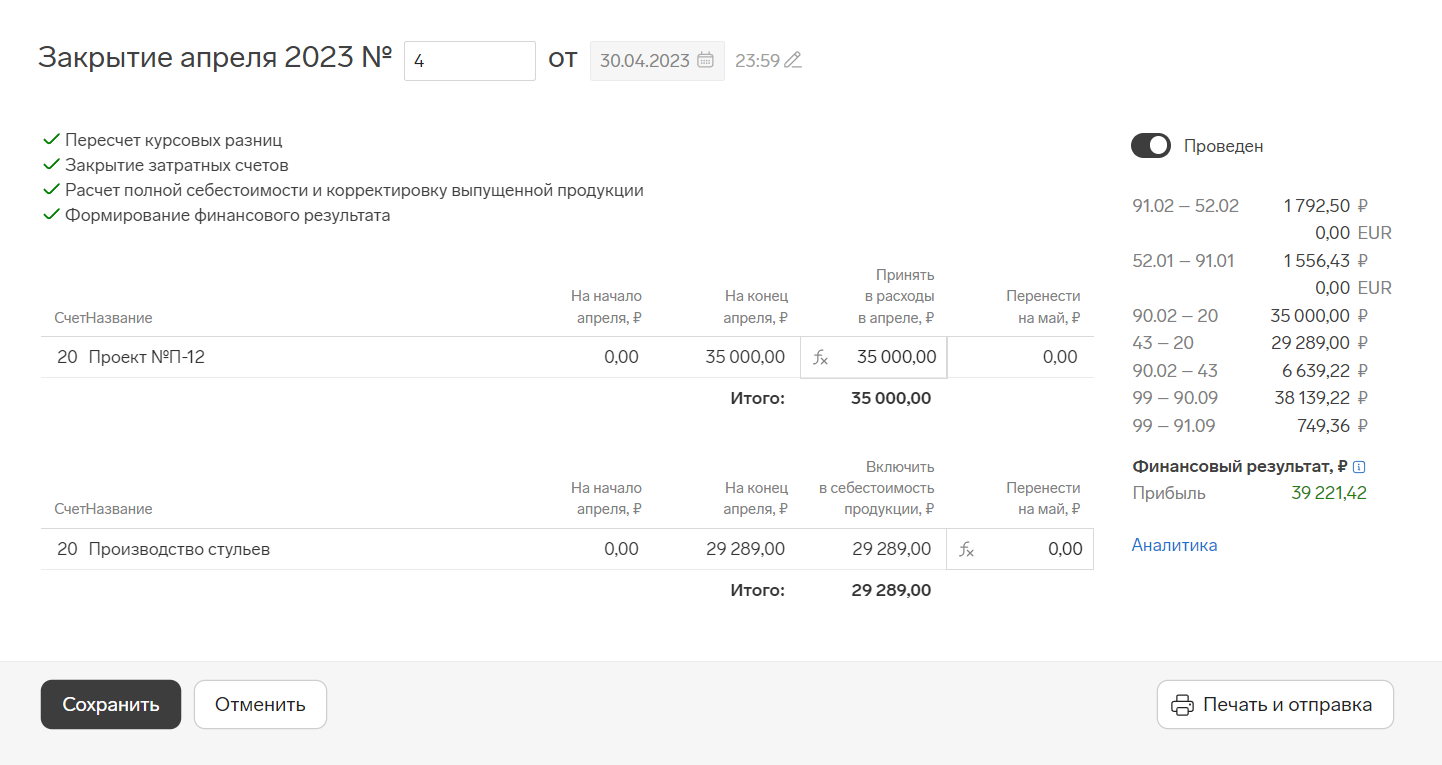Click the 90.02 – 43 posting

point(1176,371)
